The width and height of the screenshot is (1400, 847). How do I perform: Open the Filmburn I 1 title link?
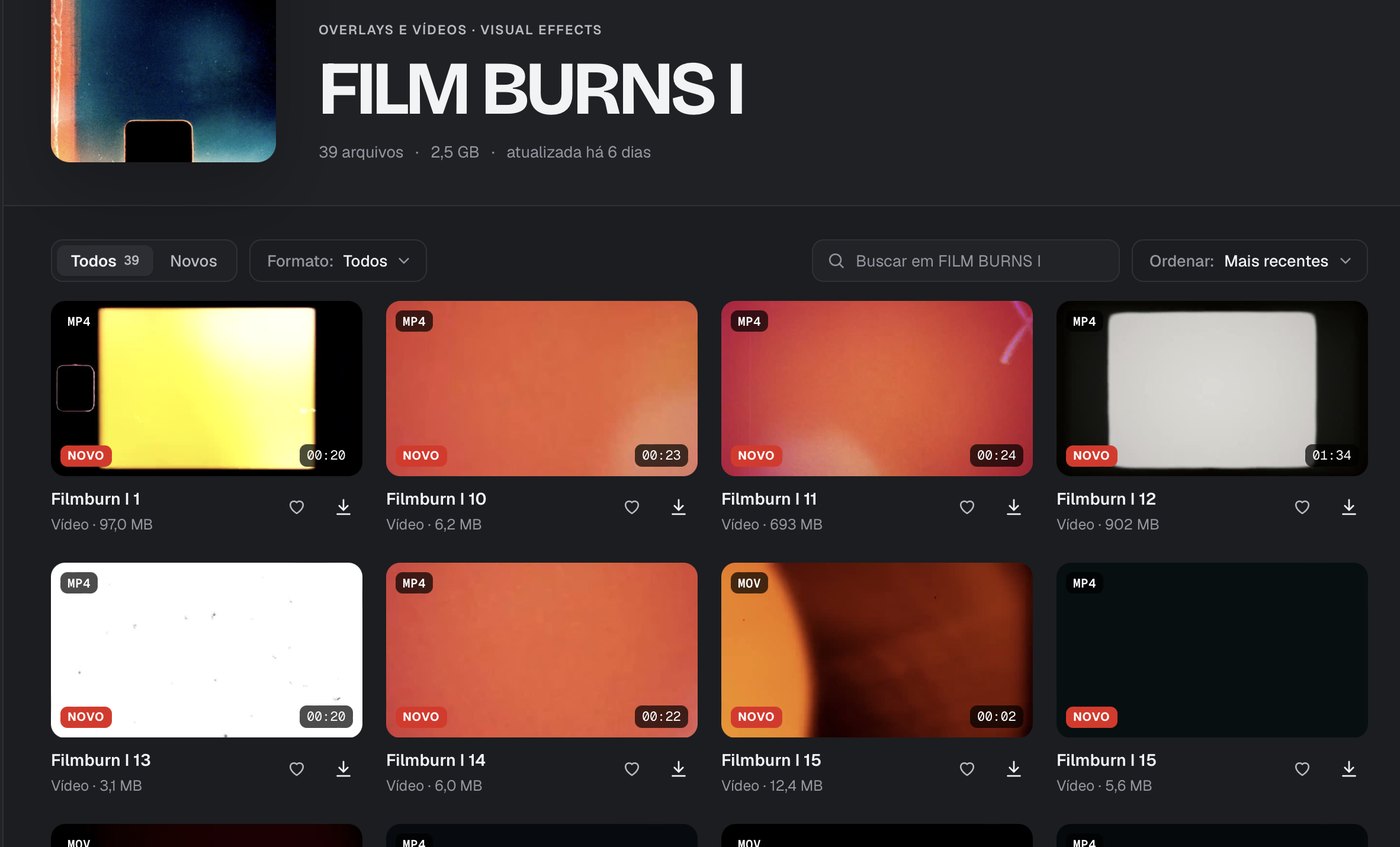[96, 499]
